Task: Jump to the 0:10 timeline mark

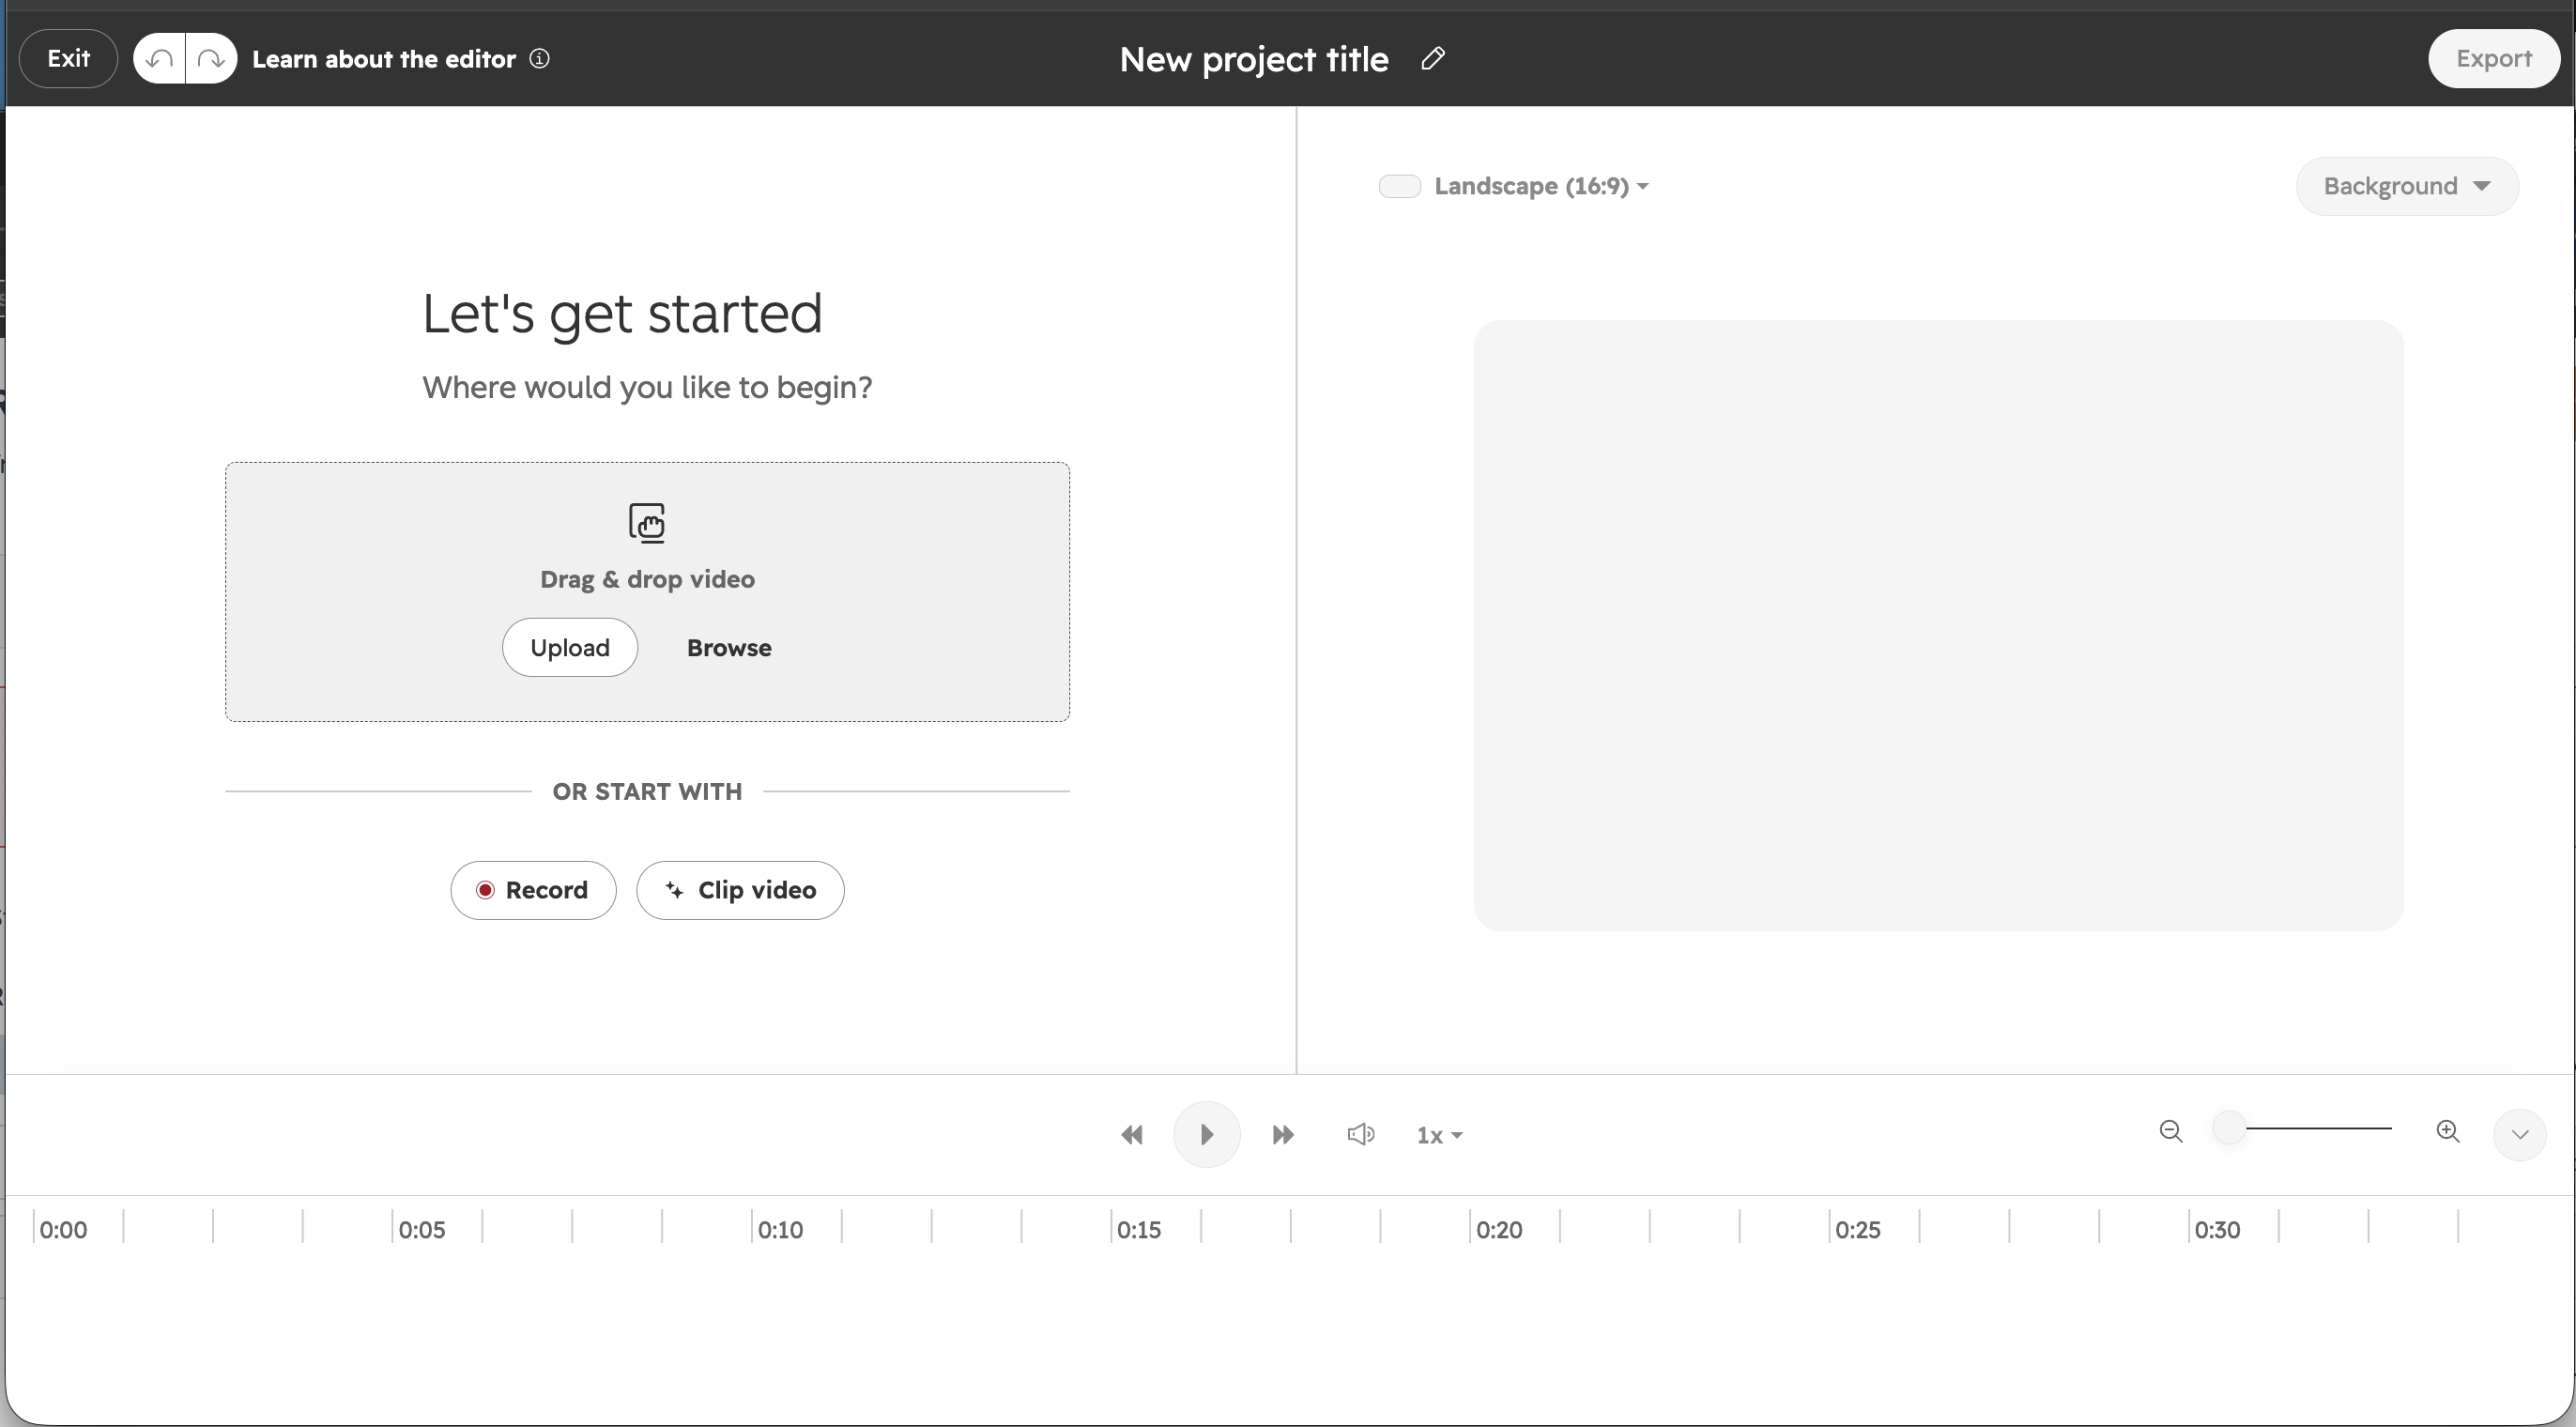Action: [x=780, y=1230]
